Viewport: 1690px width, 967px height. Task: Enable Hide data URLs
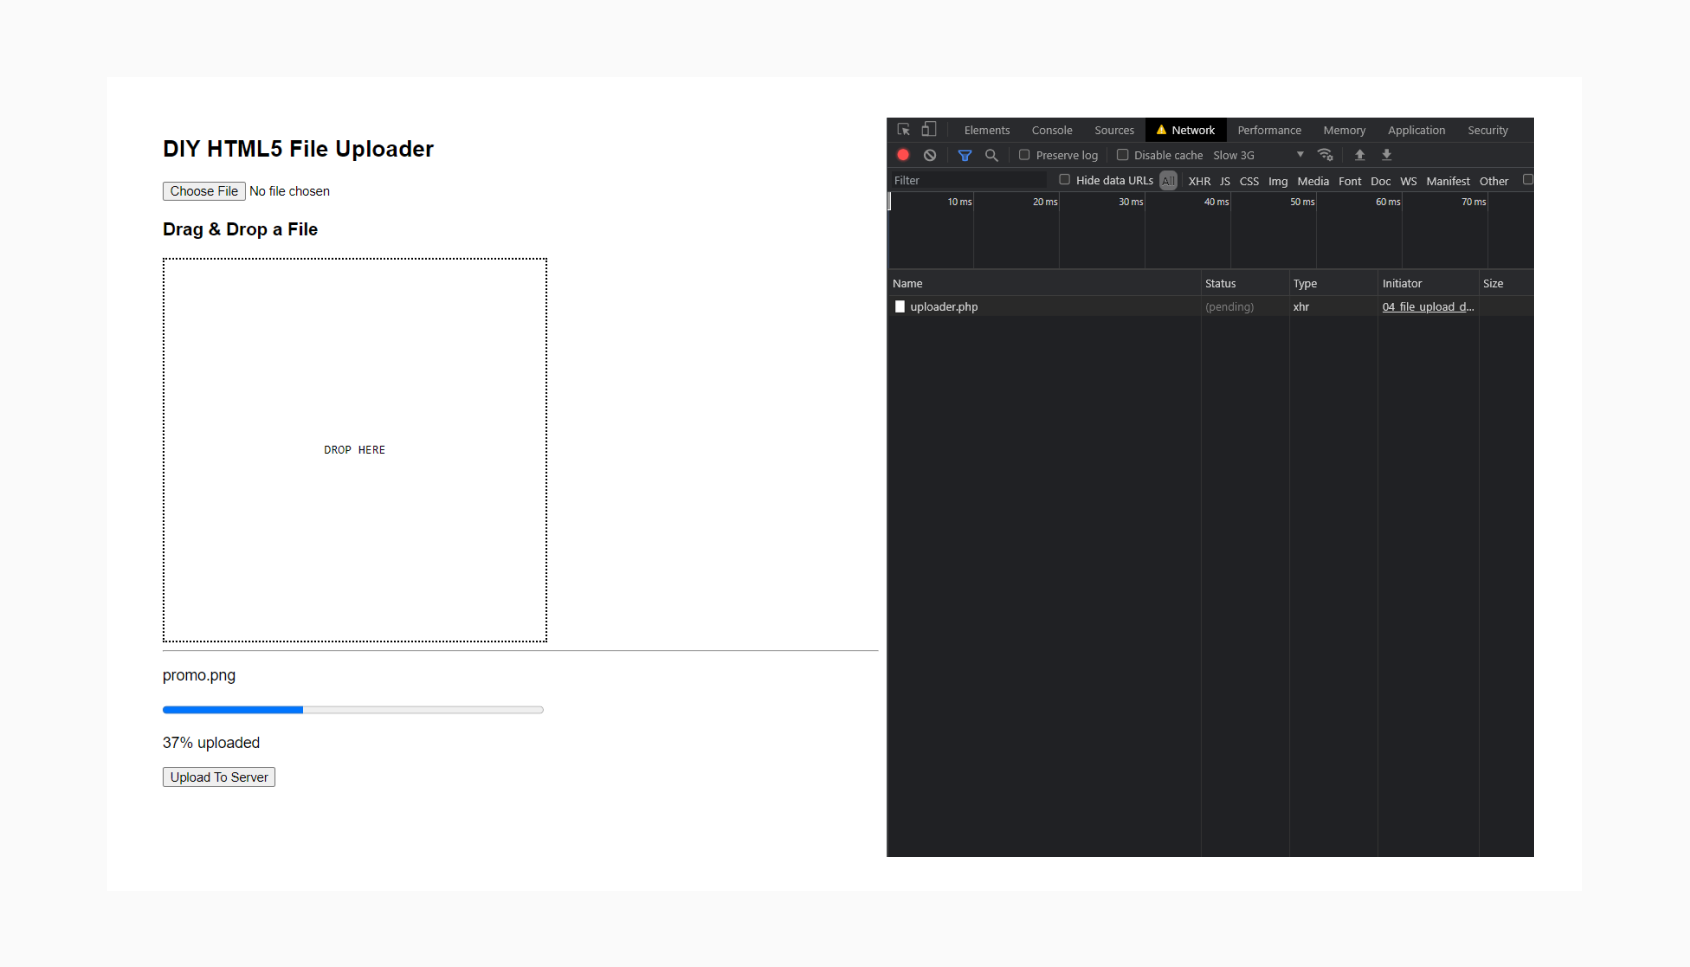(1064, 180)
